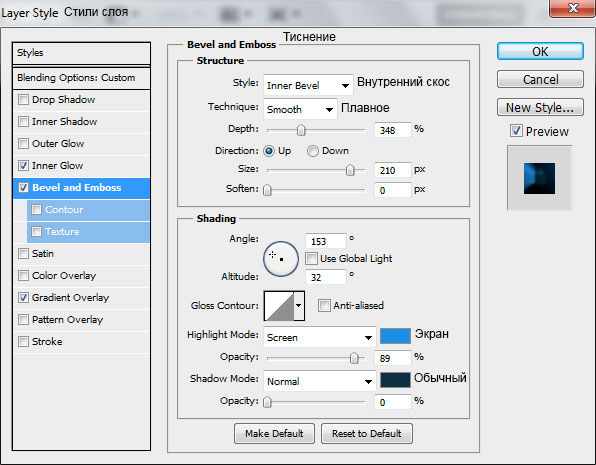Enable the Drop Shadow checkbox
The height and width of the screenshot is (465, 596).
coord(24,100)
